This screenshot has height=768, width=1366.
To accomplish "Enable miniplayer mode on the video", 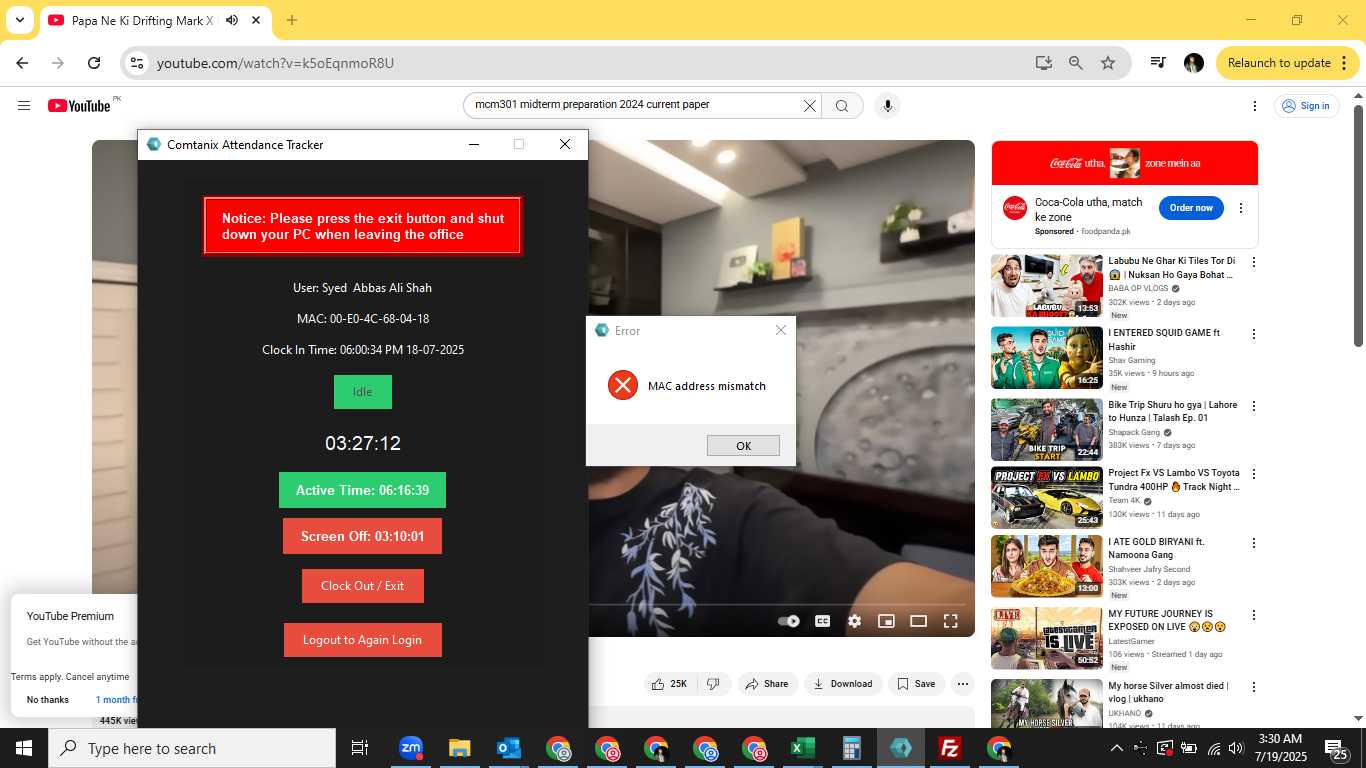I will [x=886, y=621].
